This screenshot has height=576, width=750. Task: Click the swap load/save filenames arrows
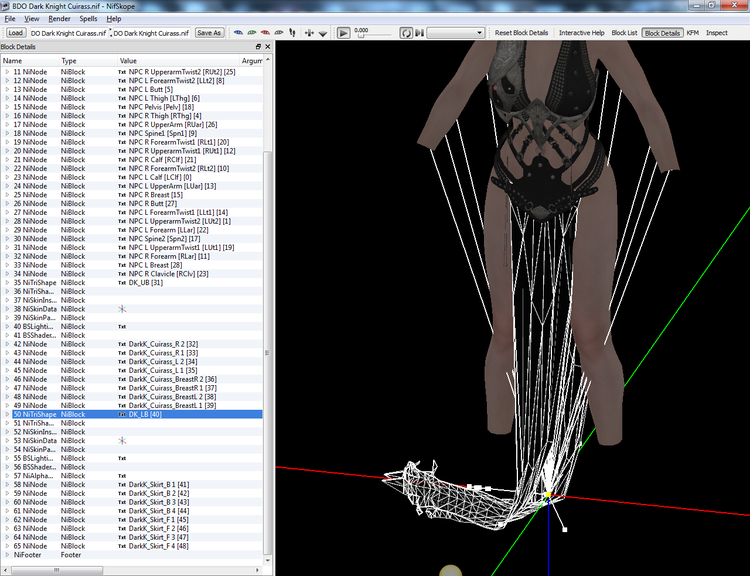coord(110,33)
